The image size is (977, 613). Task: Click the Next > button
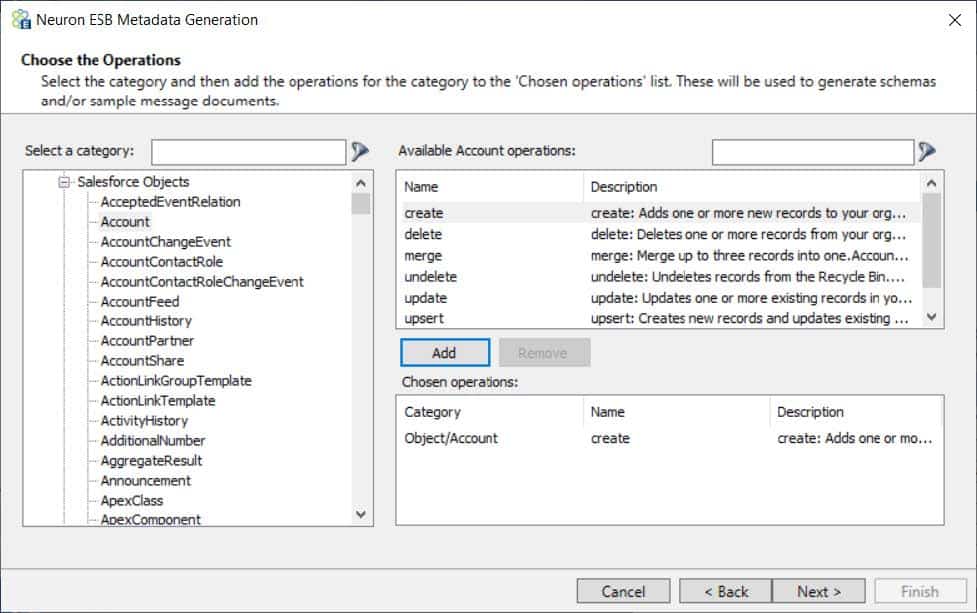click(819, 591)
